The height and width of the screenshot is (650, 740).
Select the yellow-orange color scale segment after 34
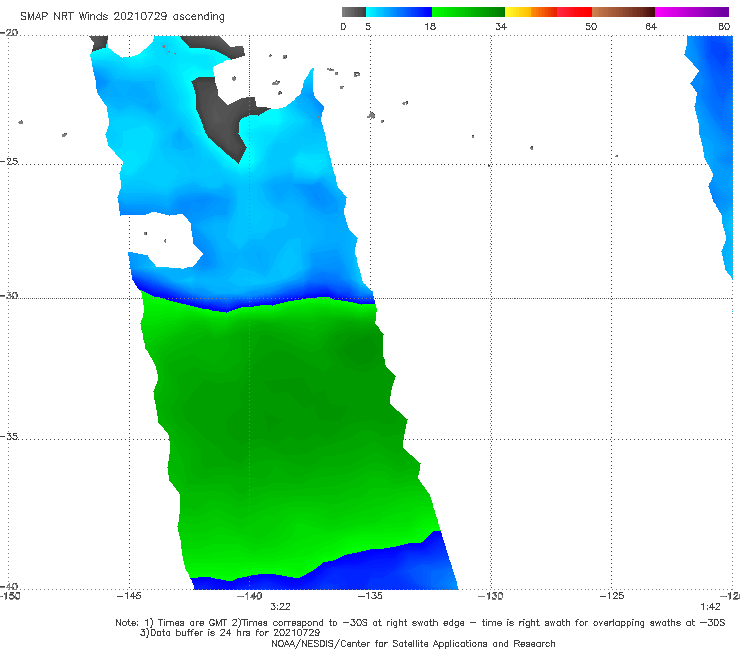(530, 12)
